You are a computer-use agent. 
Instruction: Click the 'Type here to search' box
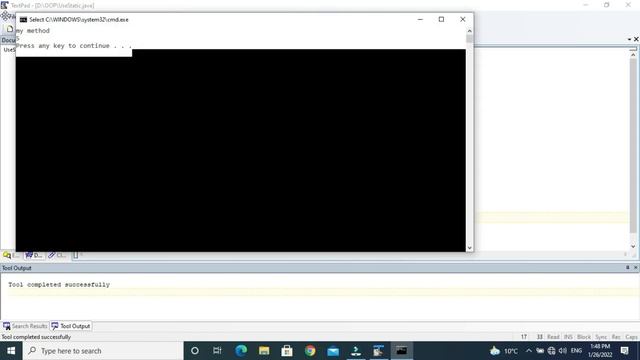(x=103, y=351)
